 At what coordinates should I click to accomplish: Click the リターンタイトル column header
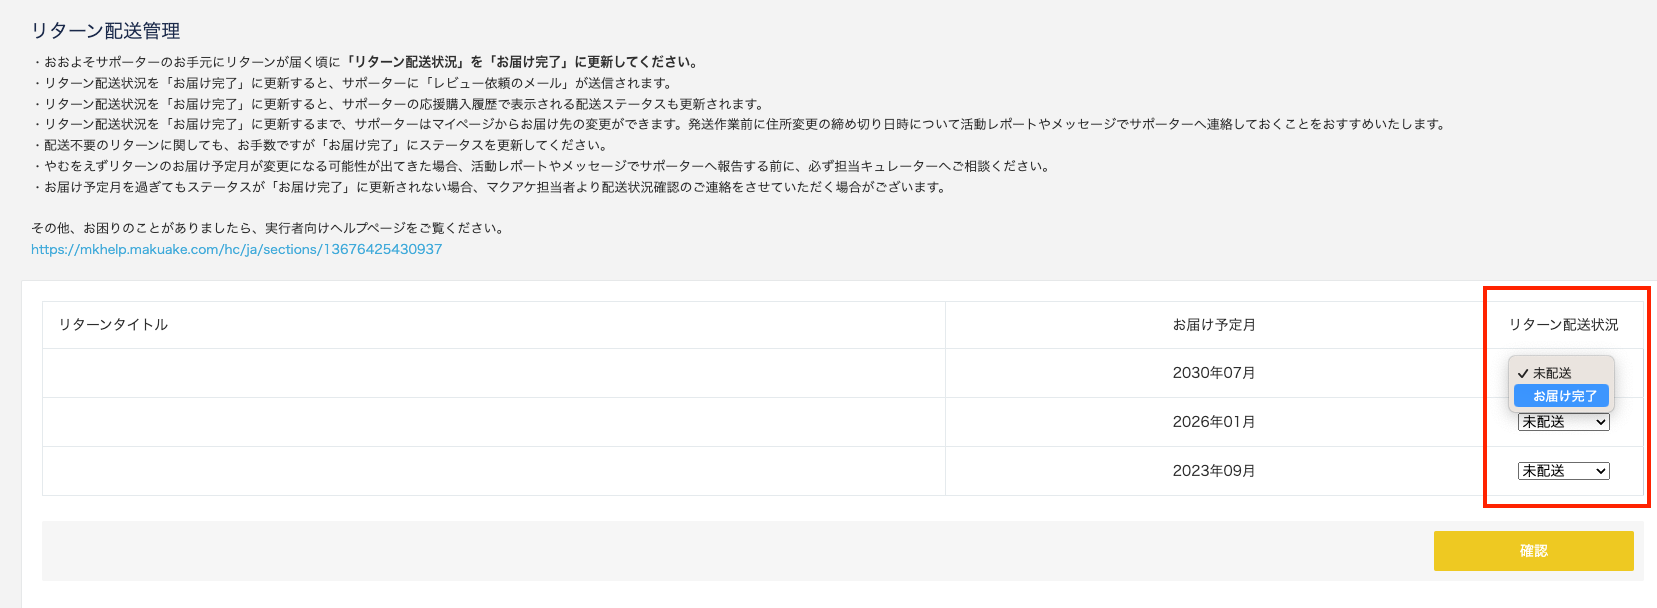coord(113,325)
